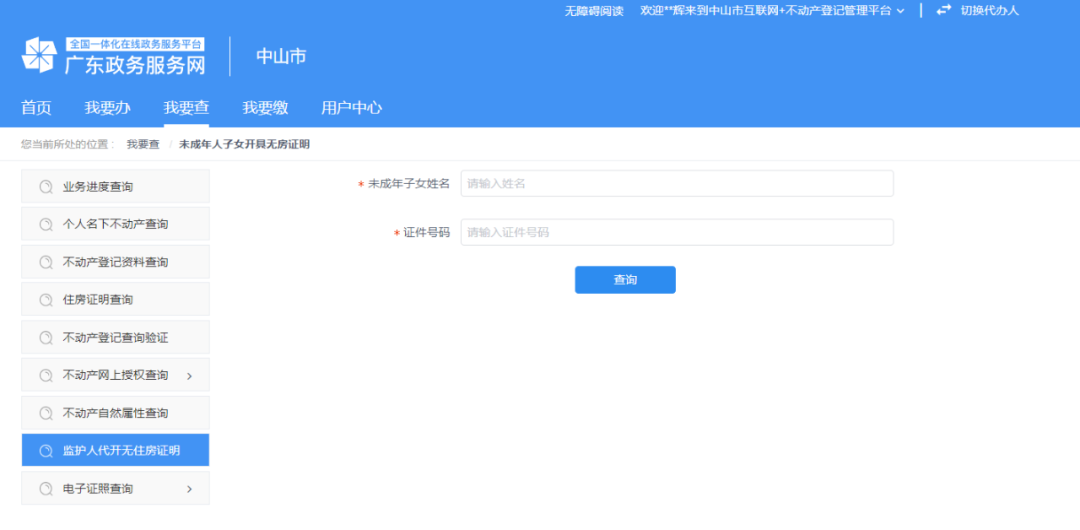Open 住房证明查询 in the sidebar

point(116,300)
